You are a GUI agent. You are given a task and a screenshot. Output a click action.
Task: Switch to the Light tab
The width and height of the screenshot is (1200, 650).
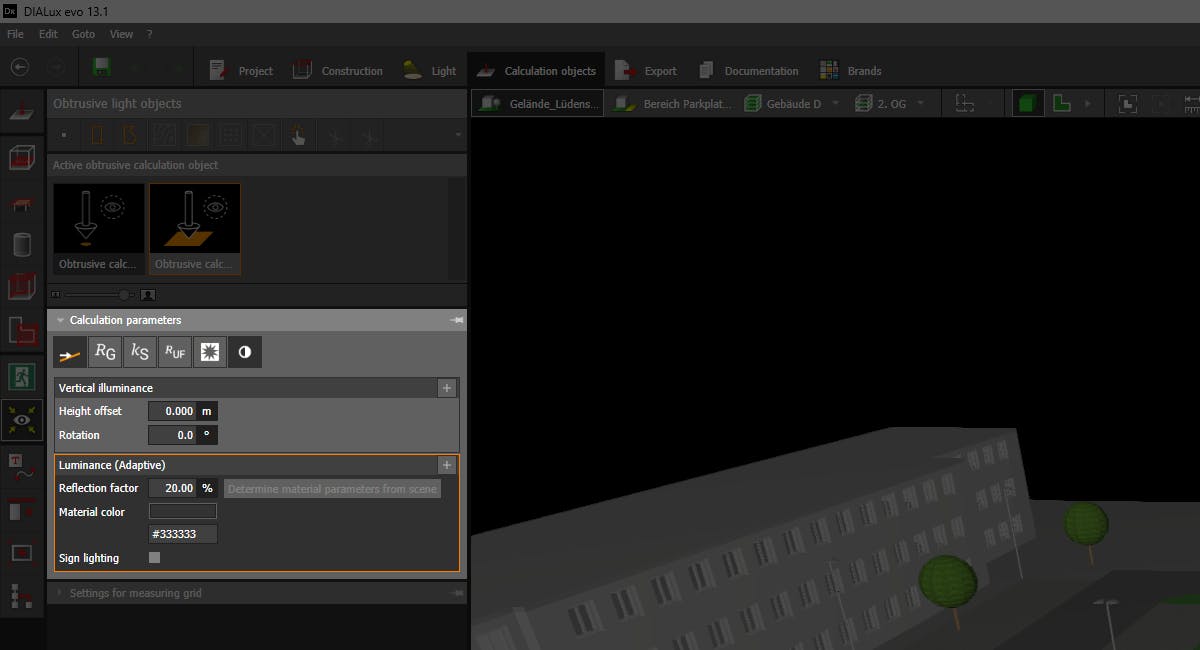click(429, 71)
